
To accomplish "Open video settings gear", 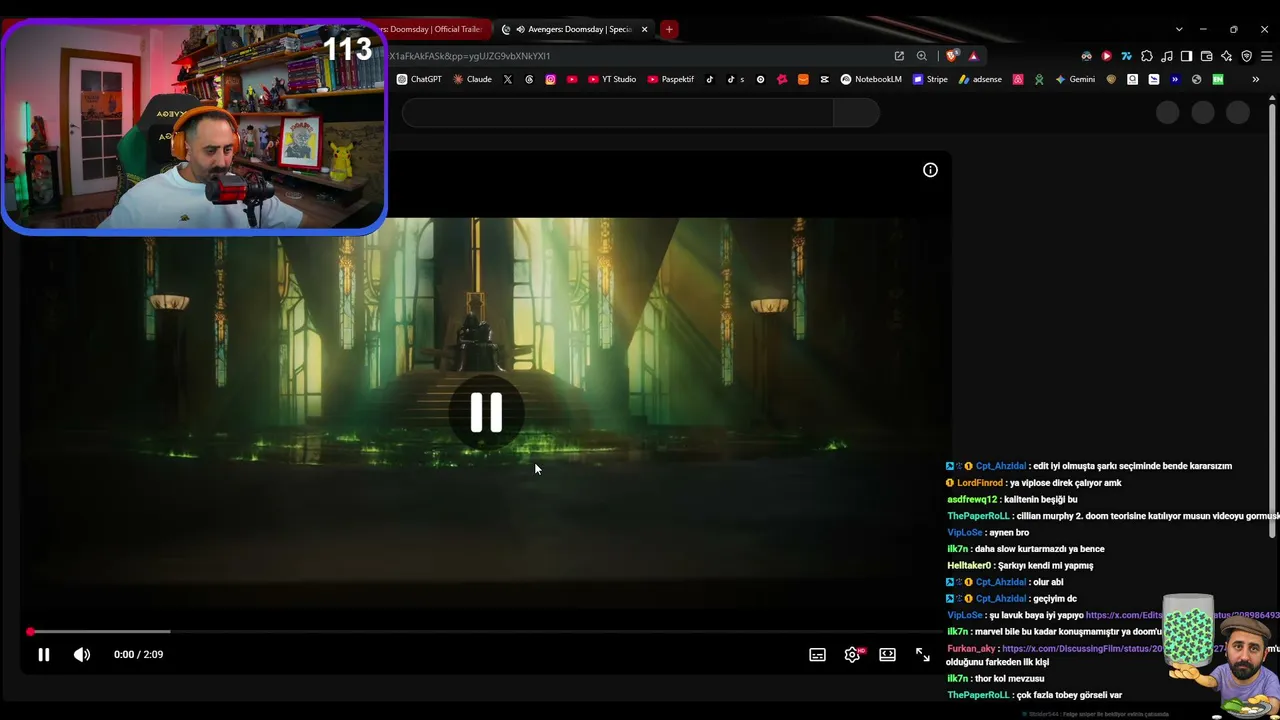I will click(x=852, y=655).
